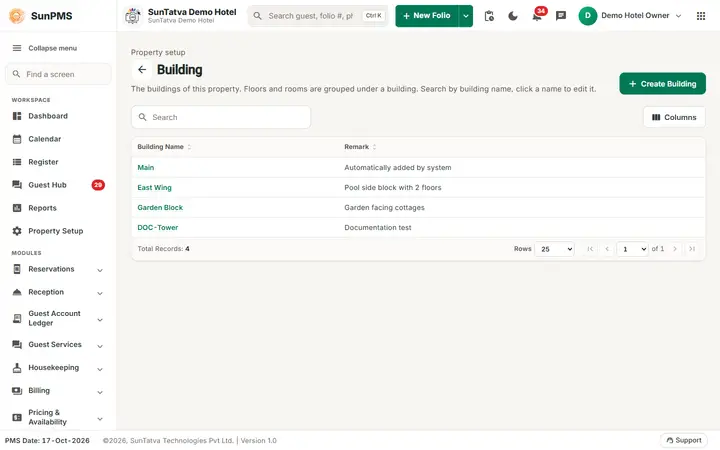Focus the global guest search field
The width and height of the screenshot is (720, 450).
(x=318, y=16)
